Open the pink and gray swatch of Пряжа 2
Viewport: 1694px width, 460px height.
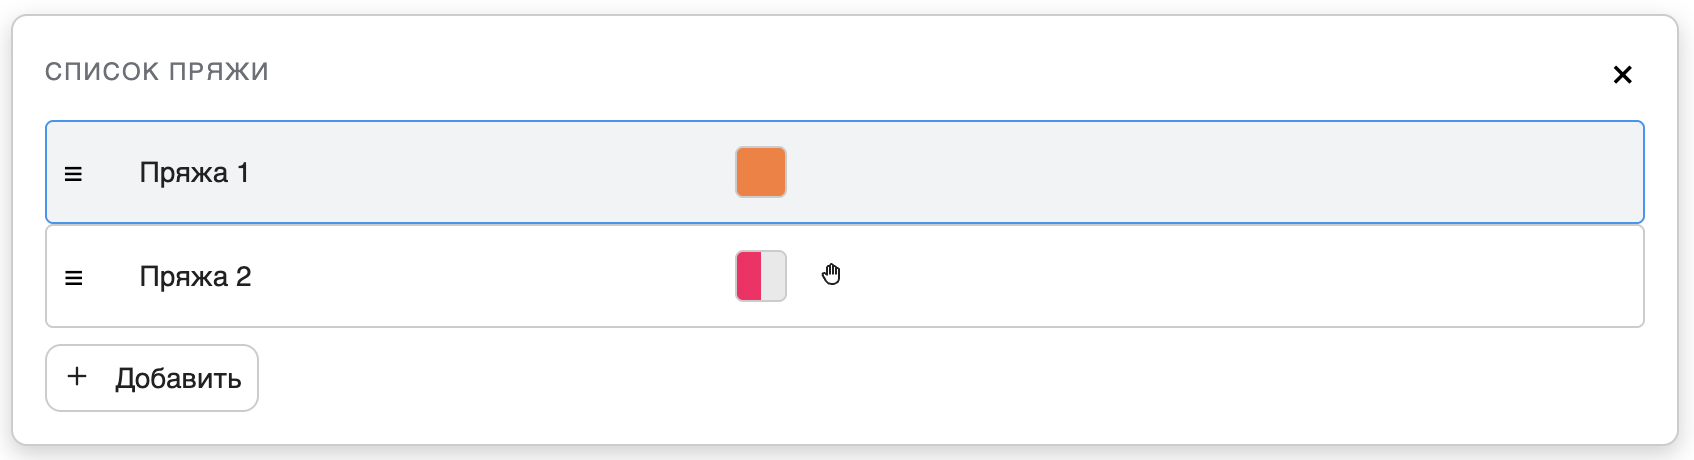click(761, 276)
